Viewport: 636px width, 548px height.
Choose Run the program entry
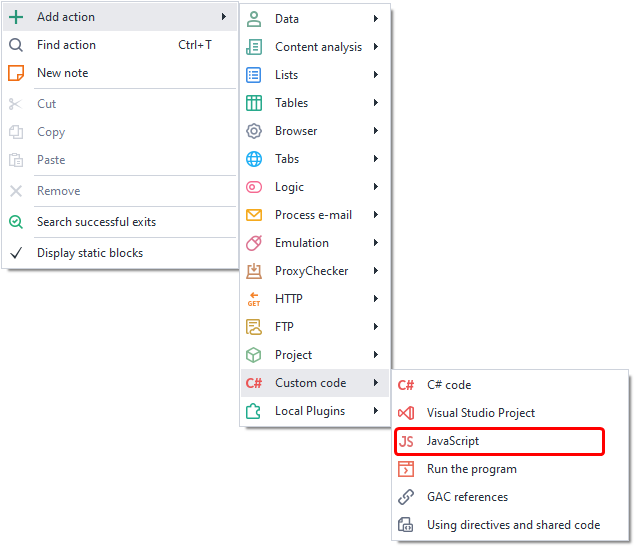click(x=471, y=469)
